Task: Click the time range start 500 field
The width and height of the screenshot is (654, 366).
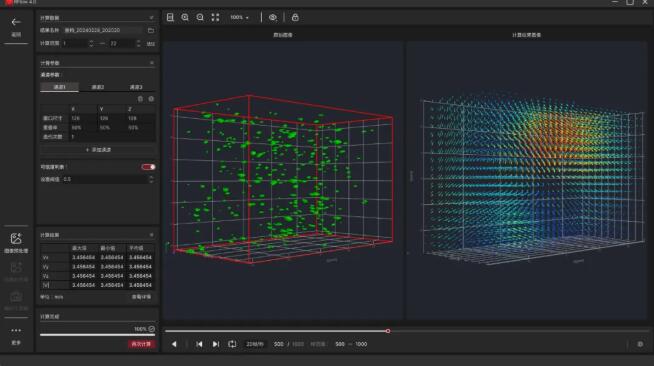Action: (x=340, y=344)
